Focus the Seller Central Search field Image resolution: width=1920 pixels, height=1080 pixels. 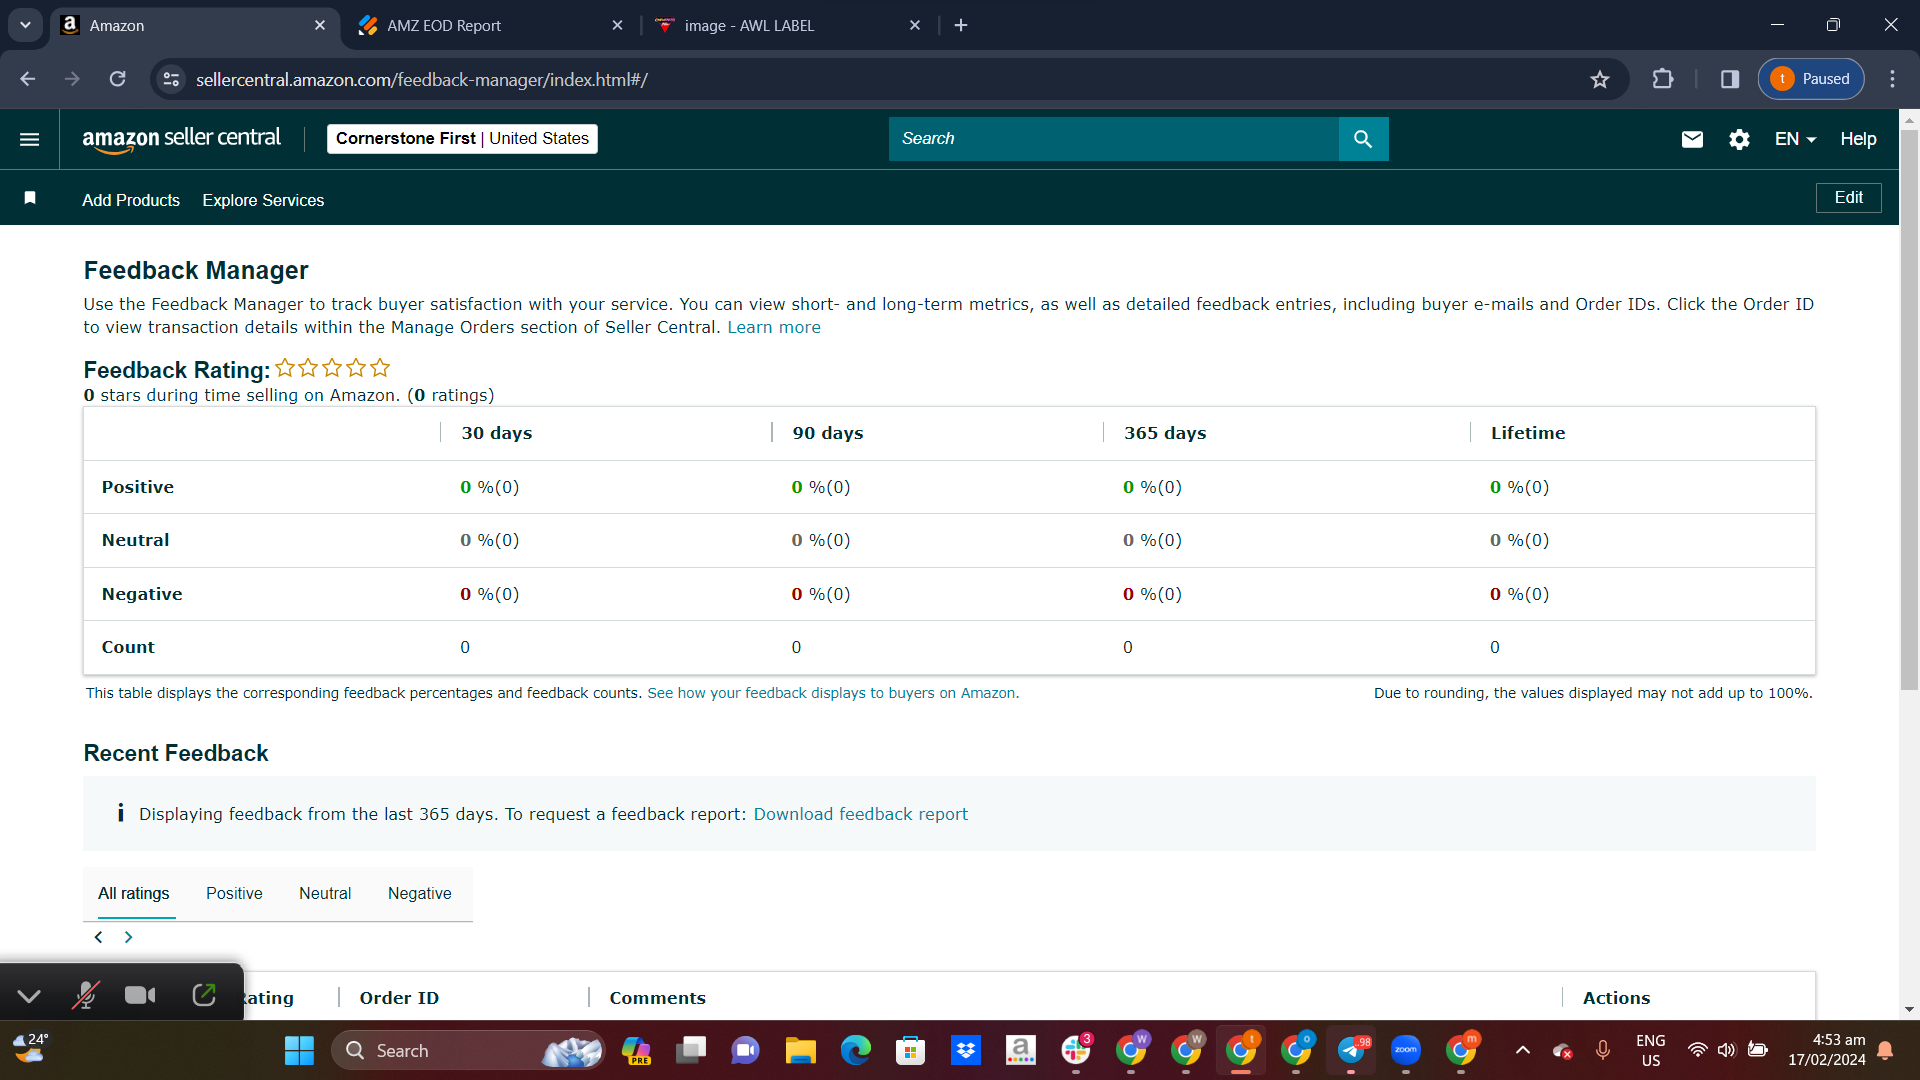point(1114,139)
